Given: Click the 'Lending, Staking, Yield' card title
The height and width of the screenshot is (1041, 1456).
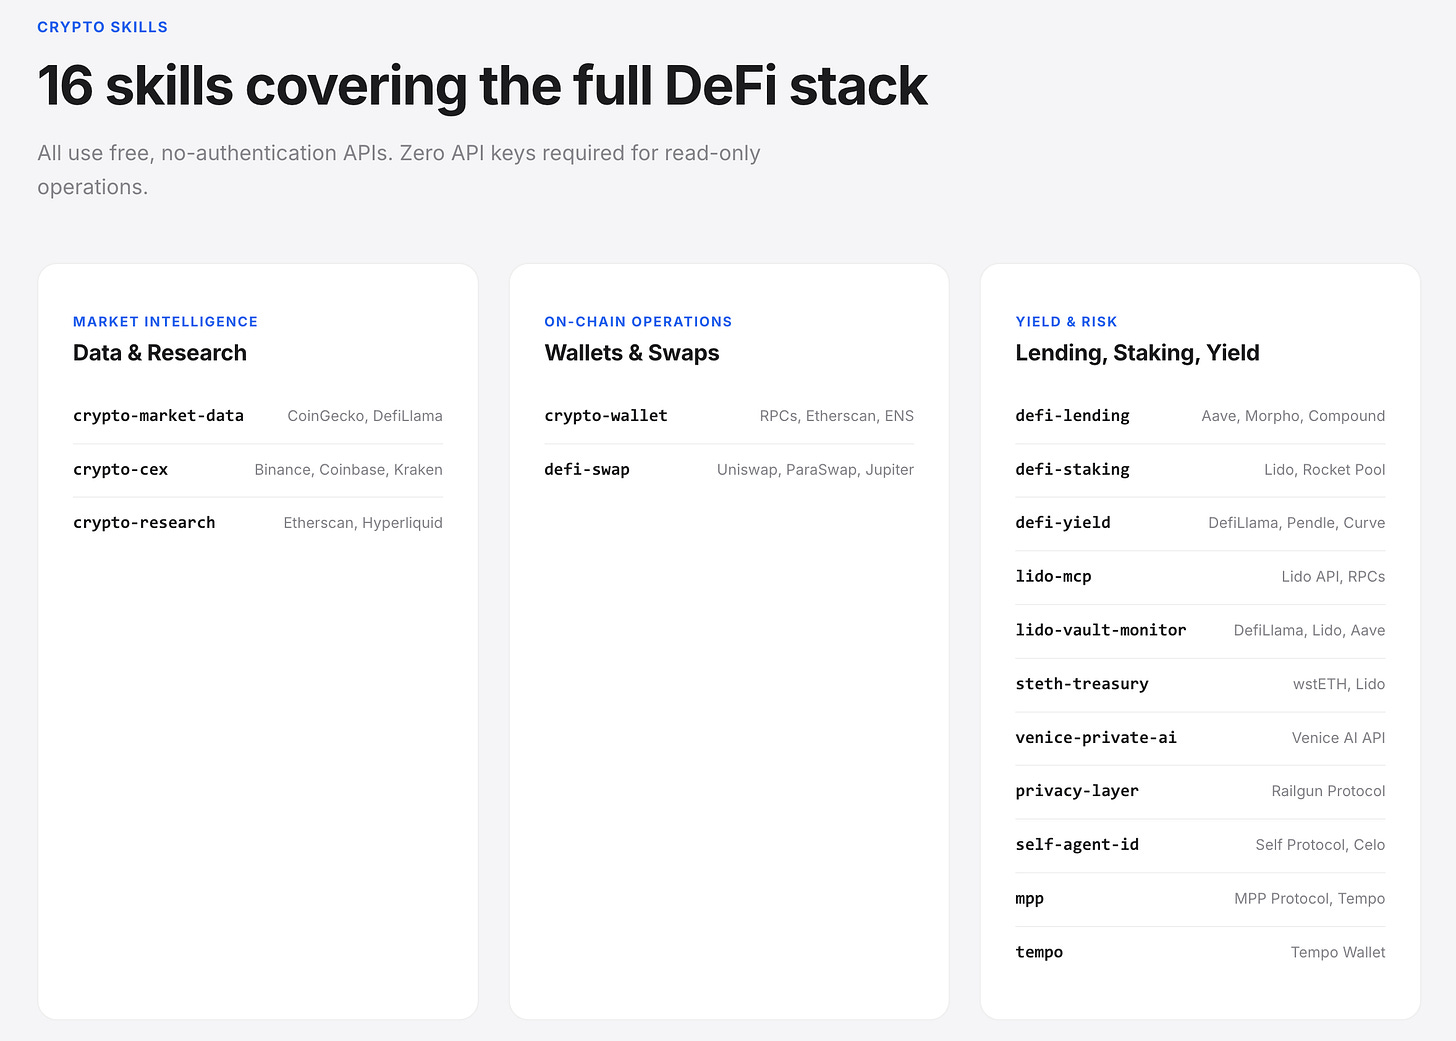Looking at the screenshot, I should 1137,353.
